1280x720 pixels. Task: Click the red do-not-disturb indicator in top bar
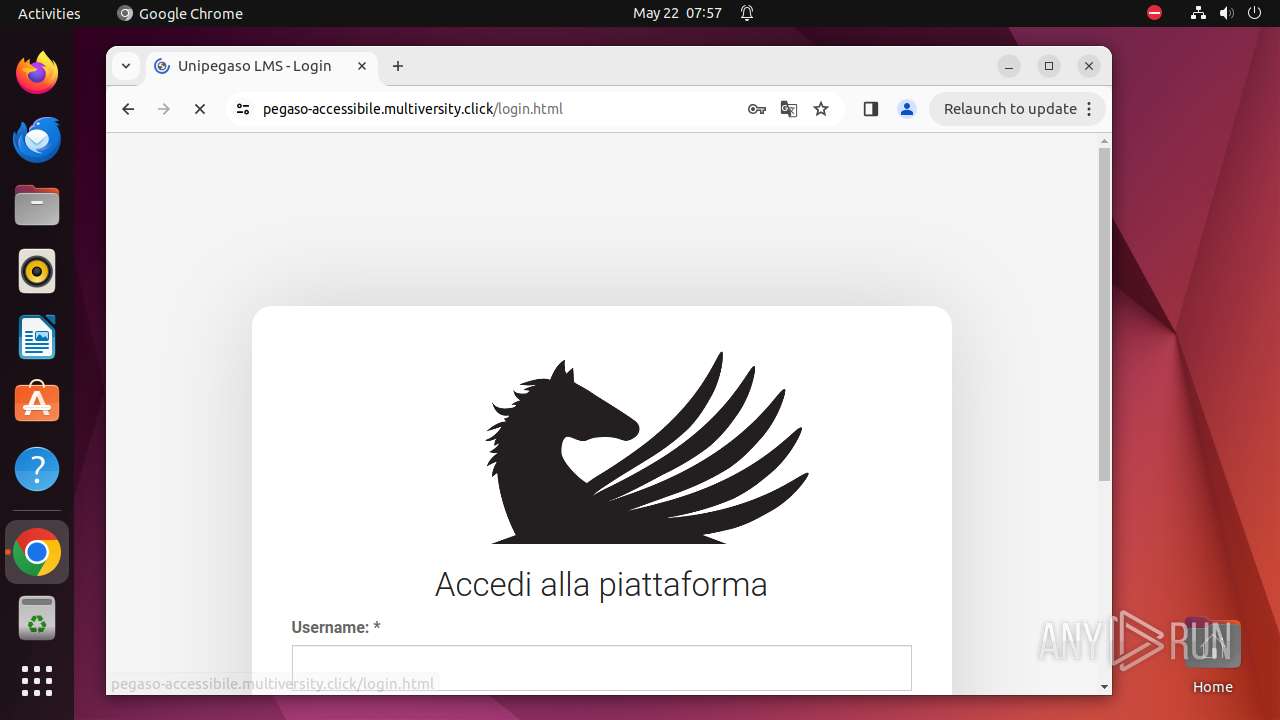pos(1155,13)
